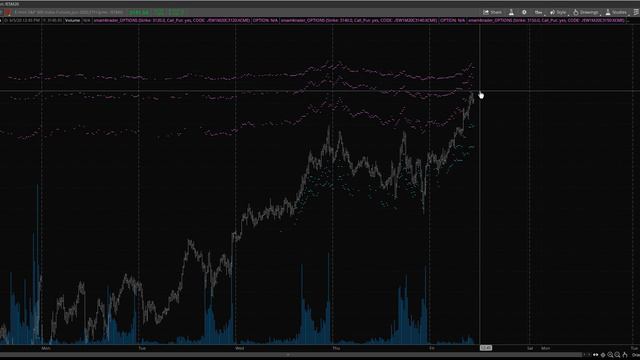Screen dimensions: 640x360
Task: Click the red symbol icon left of instrument name
Action: coord(8,12)
